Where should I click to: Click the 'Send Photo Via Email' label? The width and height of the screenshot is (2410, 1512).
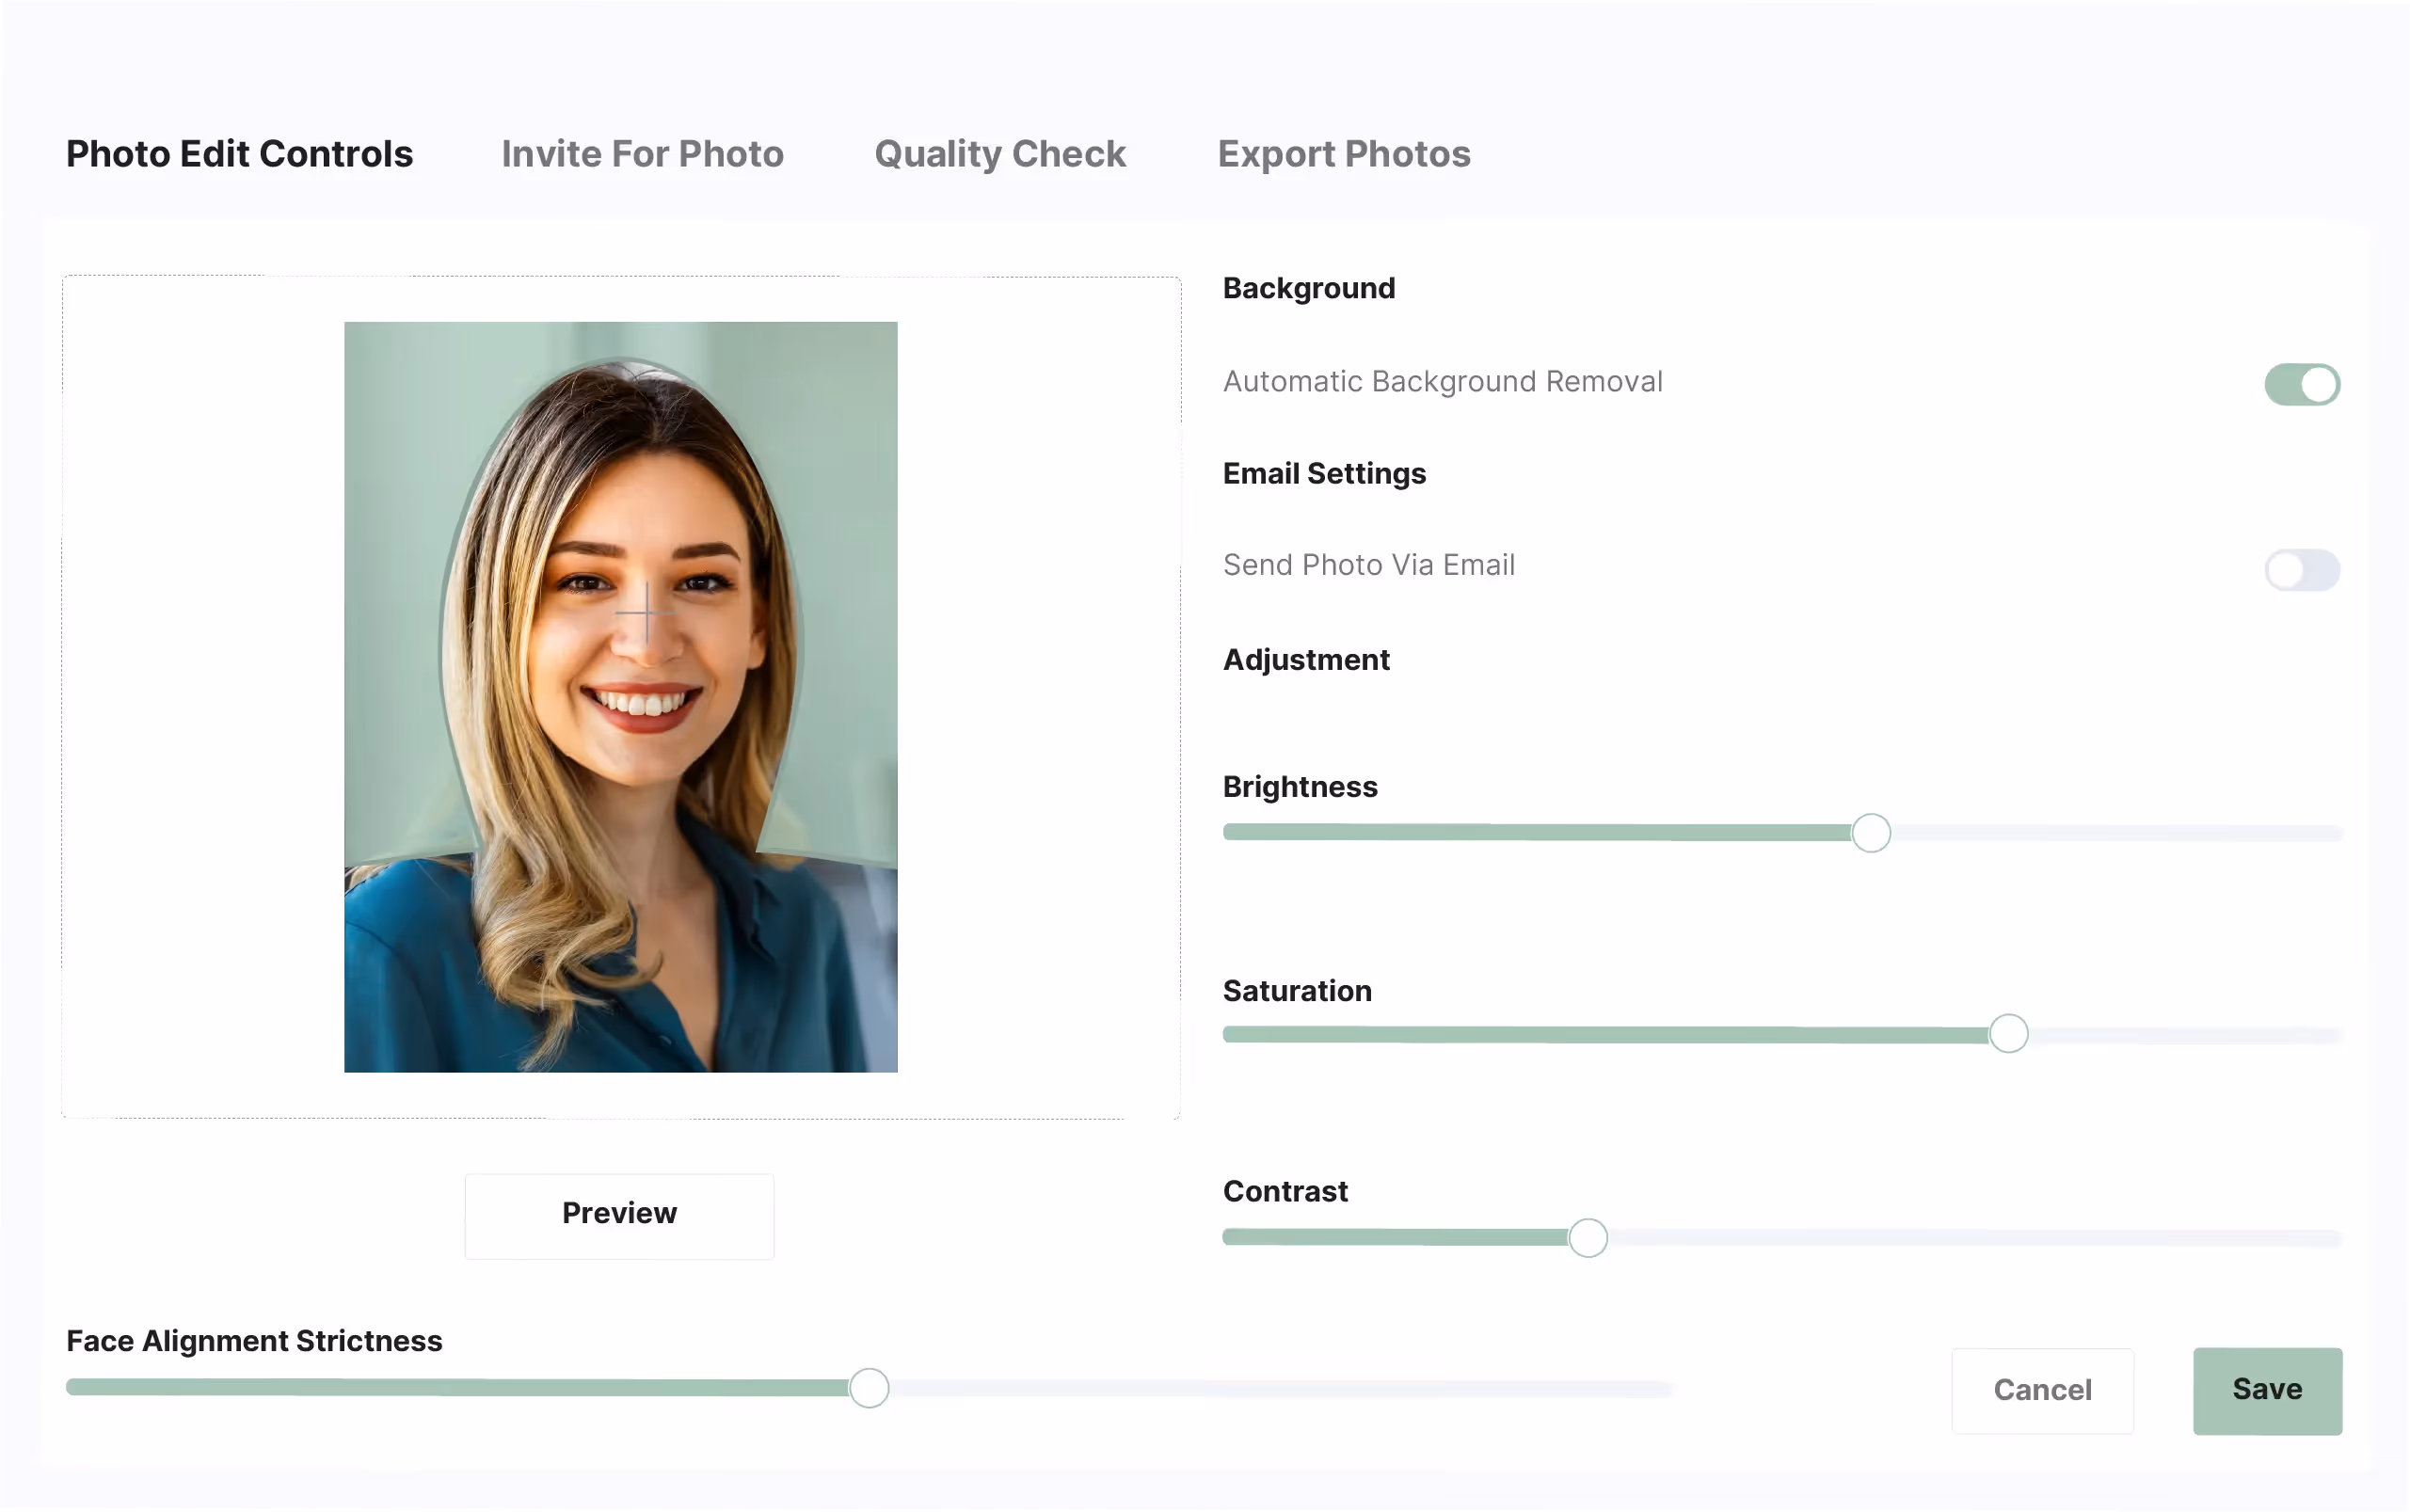tap(1368, 565)
